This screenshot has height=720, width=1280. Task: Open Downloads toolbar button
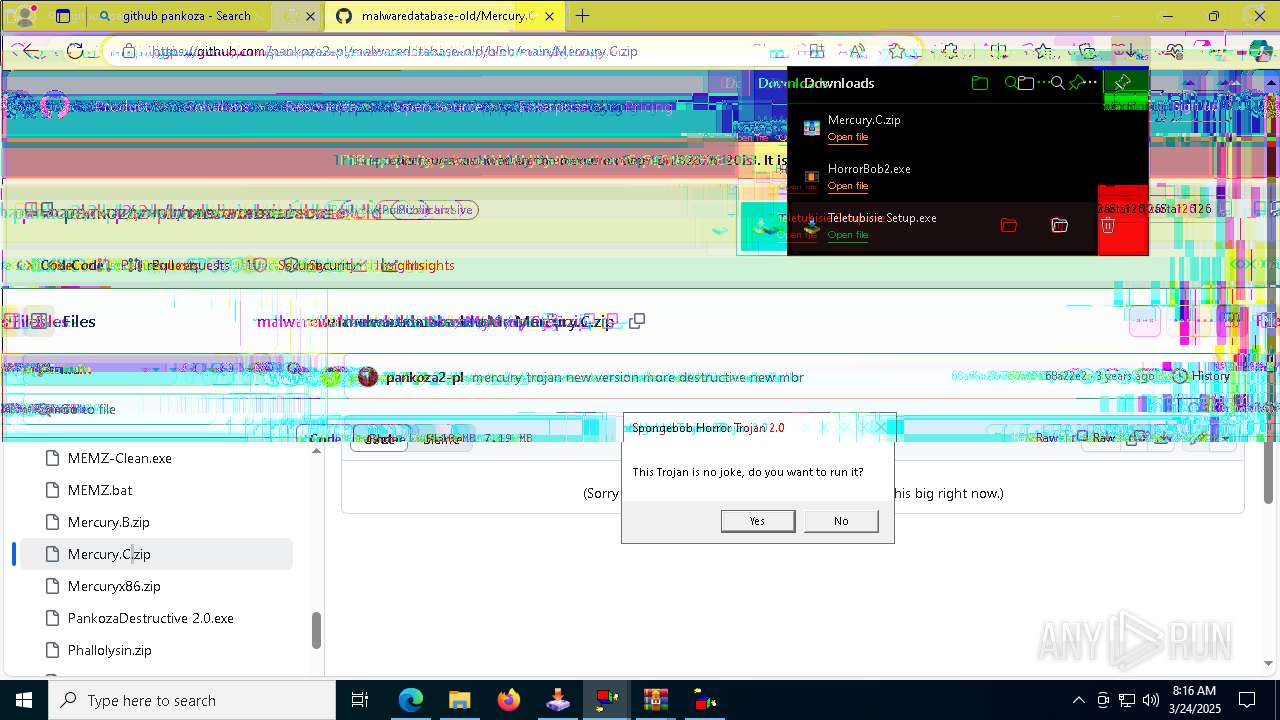pos(1130,51)
